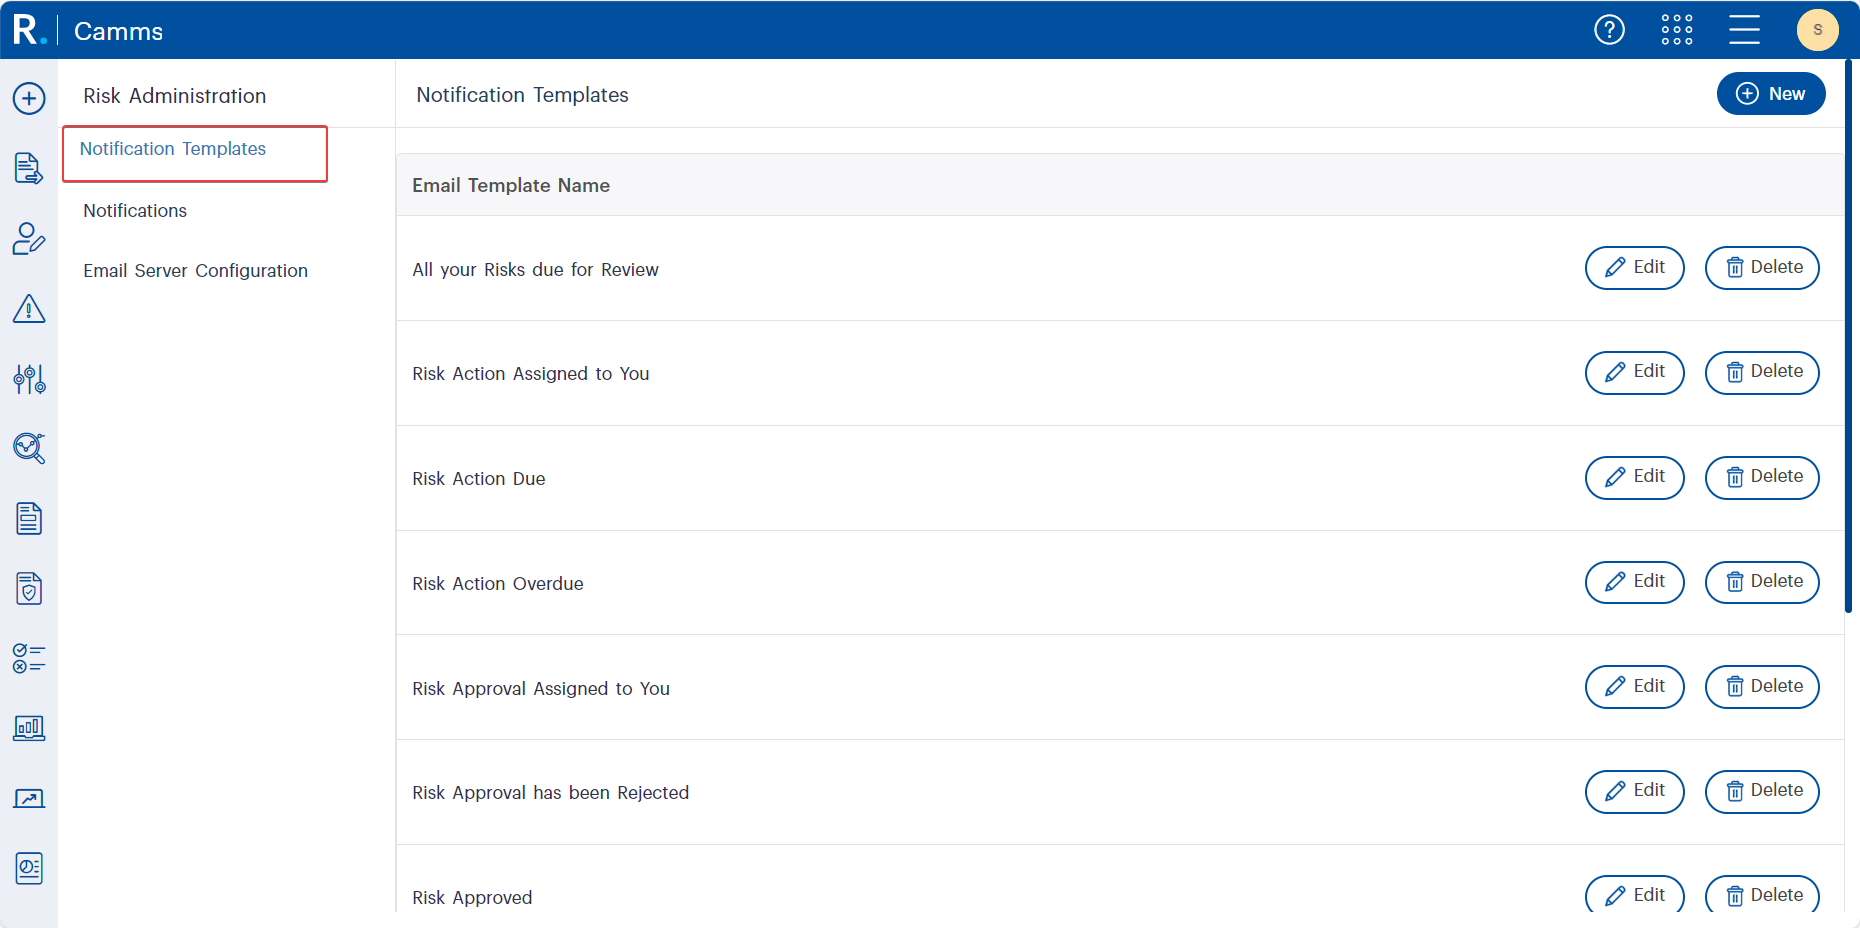Open the user with pencil sidebar icon
Viewport: 1860px width, 928px height.
coord(29,238)
